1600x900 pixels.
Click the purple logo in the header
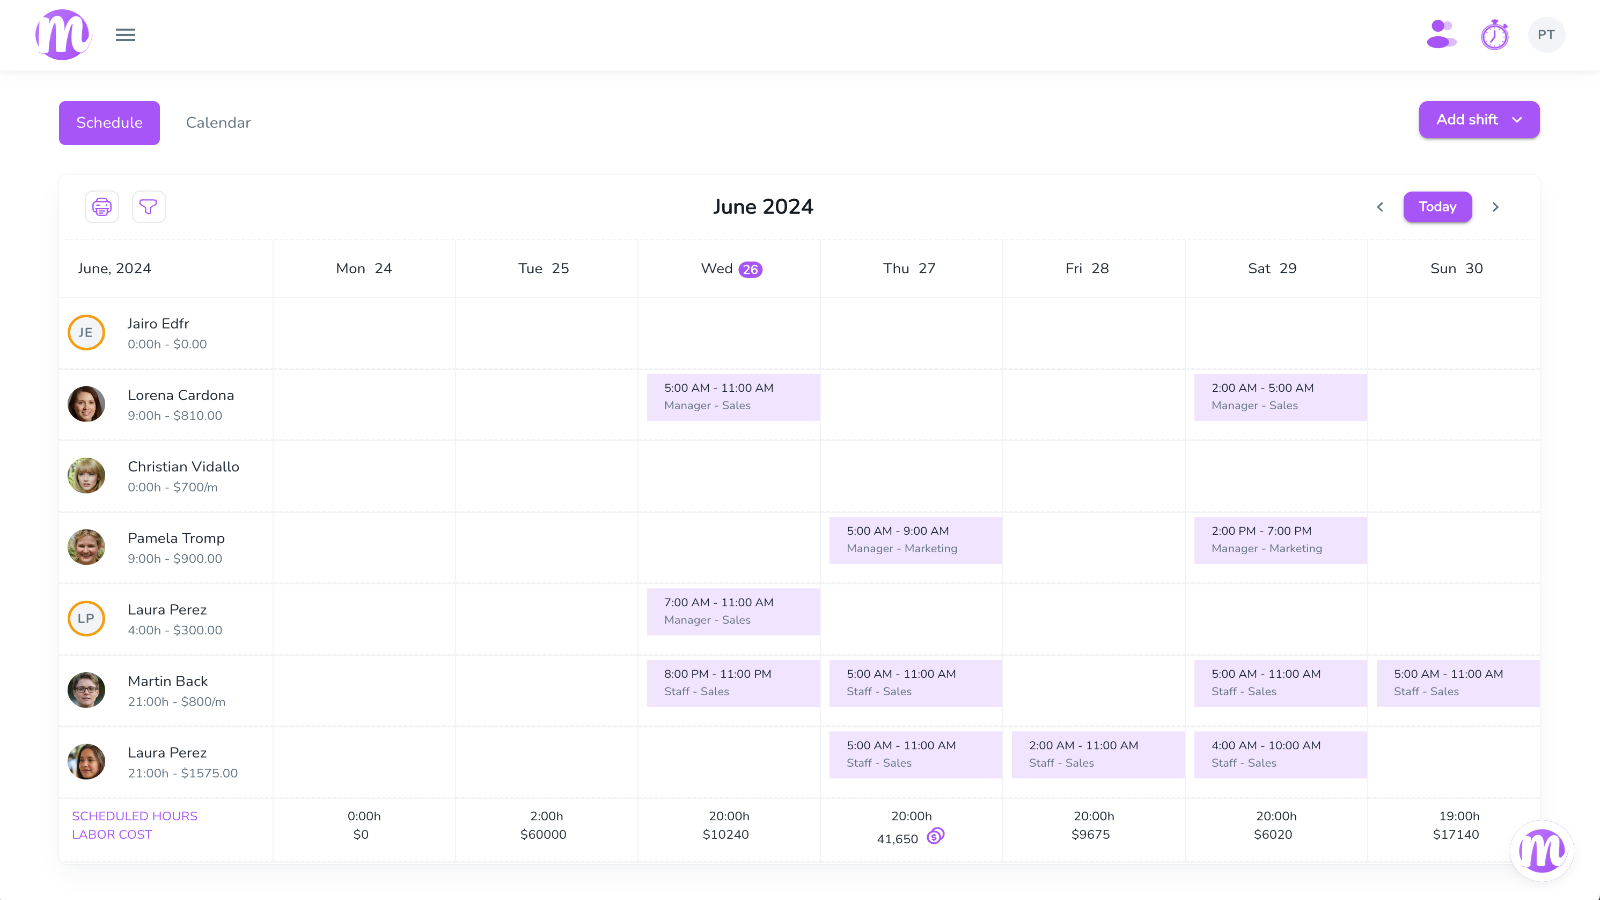[x=62, y=35]
